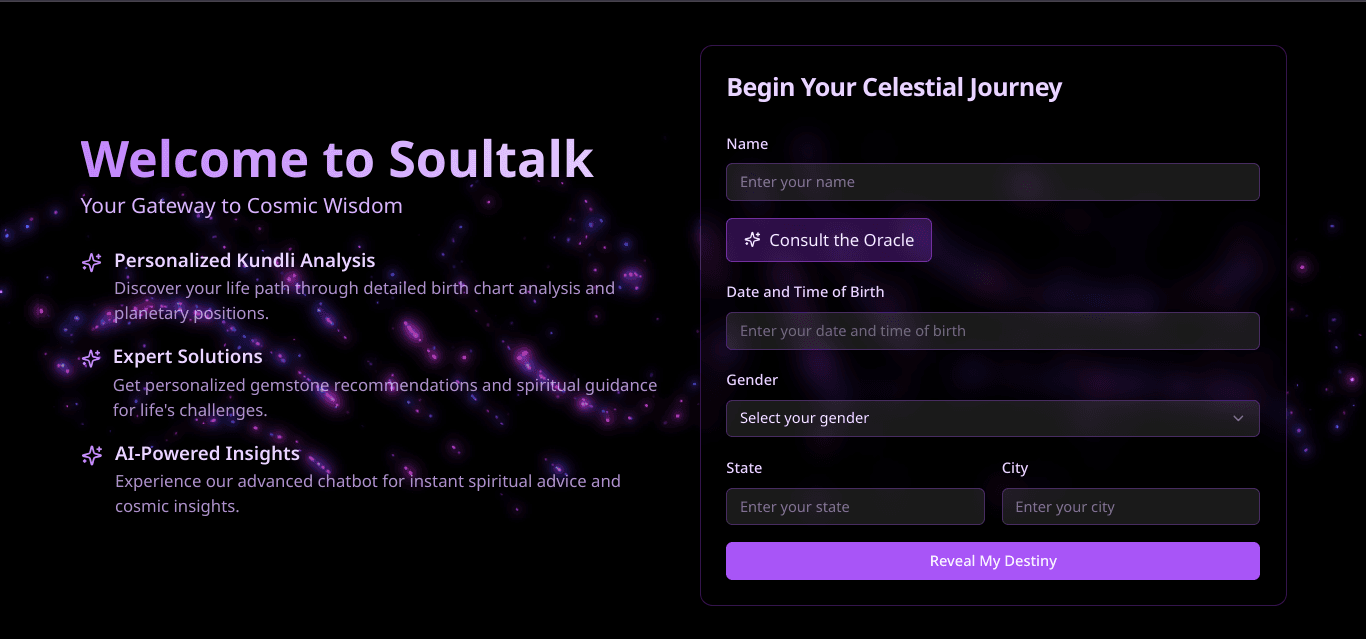Screen dimensions: 1366x639
Task: Click the Begin Your Celestial Journey title
Action: pos(894,87)
